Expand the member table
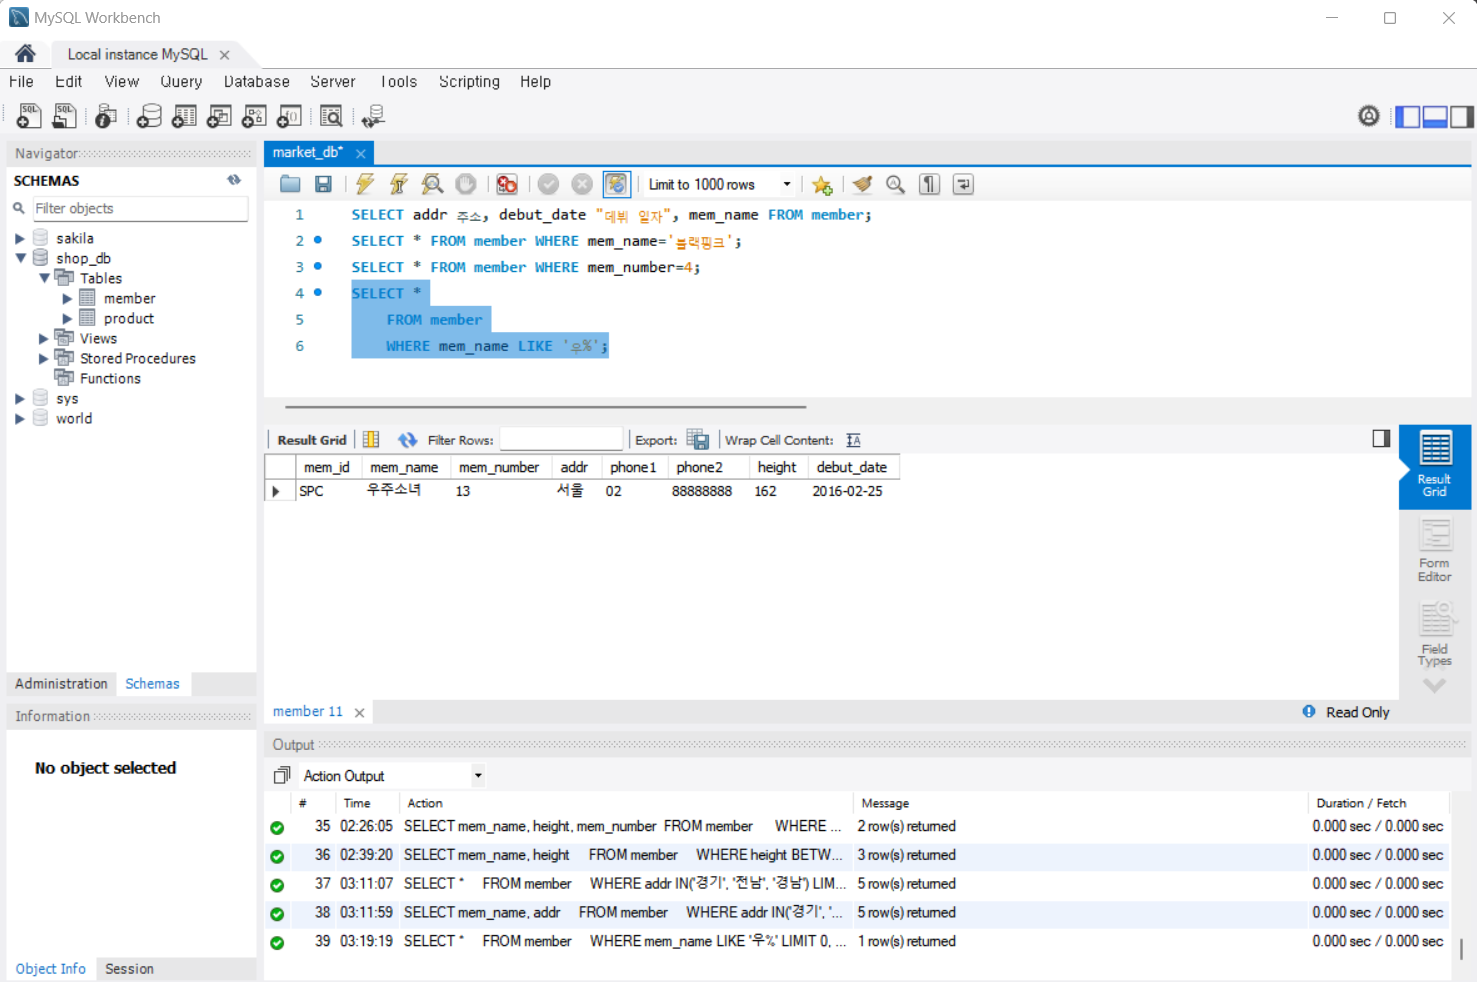1477x982 pixels. 67,298
